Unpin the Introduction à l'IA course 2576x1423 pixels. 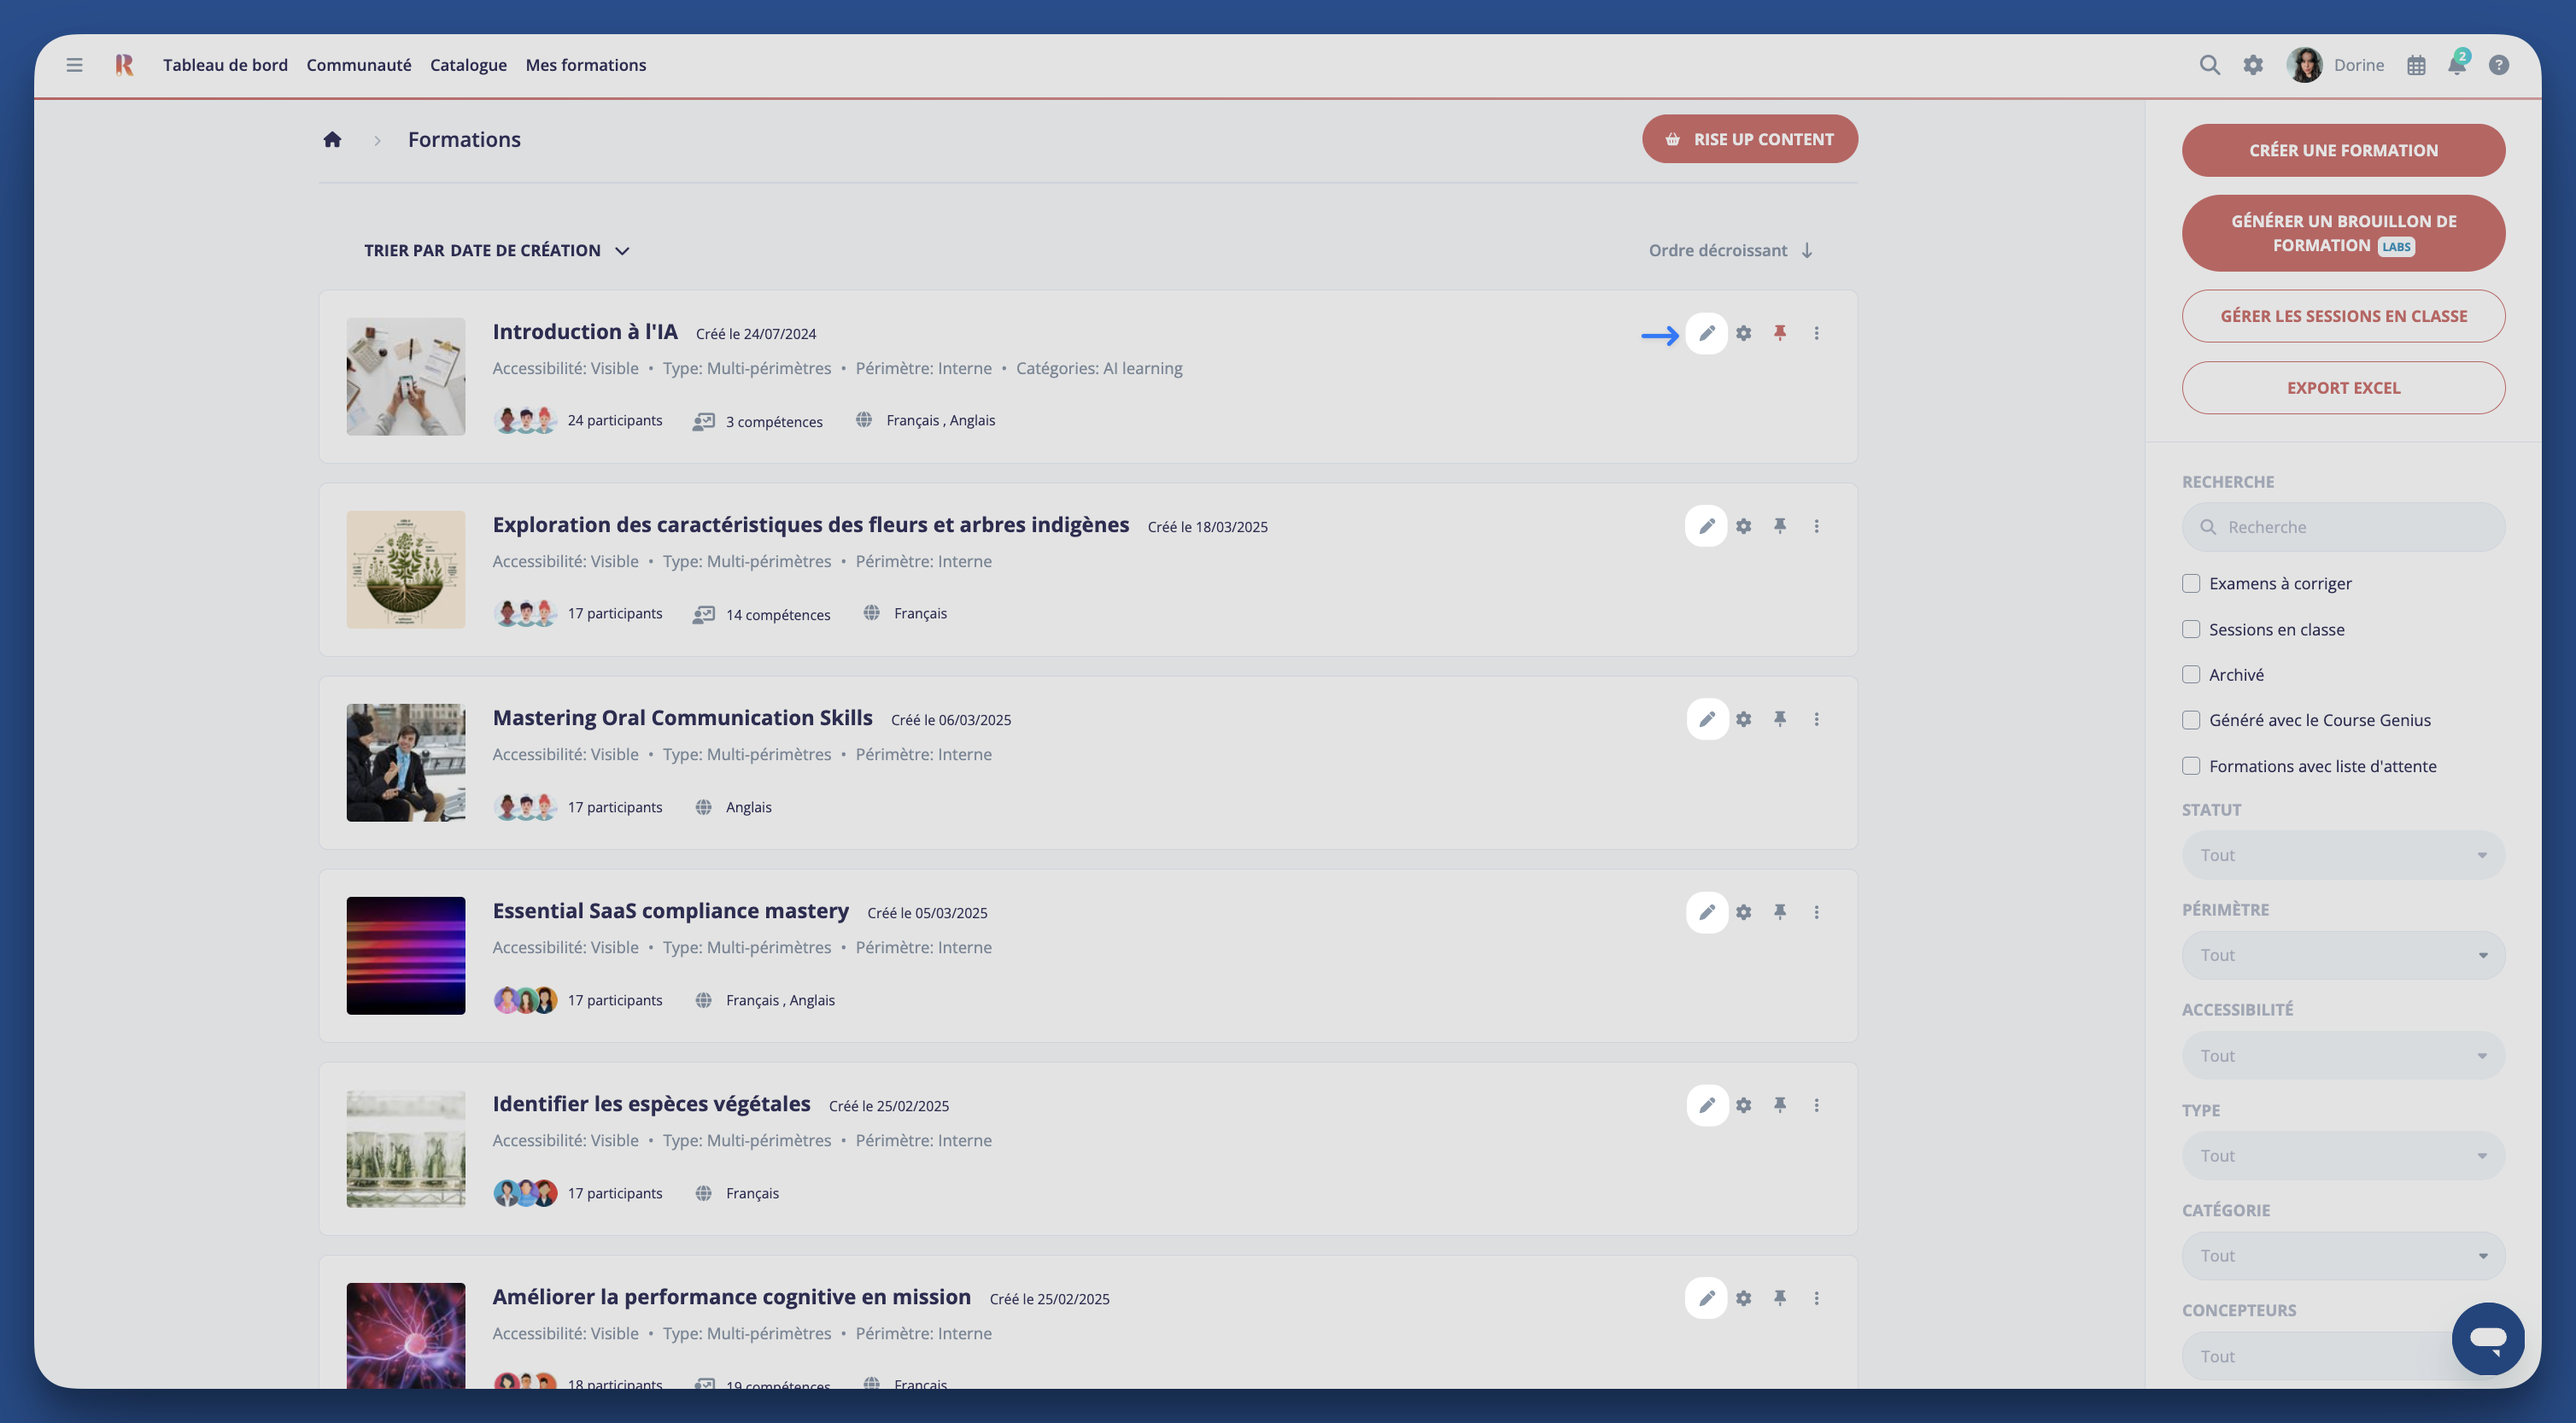tap(1780, 333)
